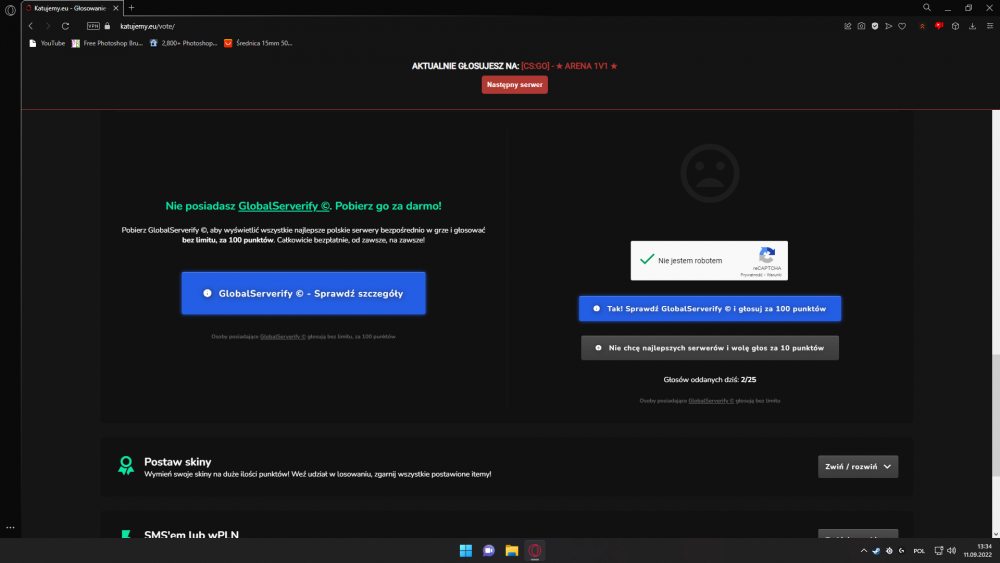Open the 2,800+ Photoshop... bookmark
Viewport: 1000px width, 563px height.
coord(183,43)
